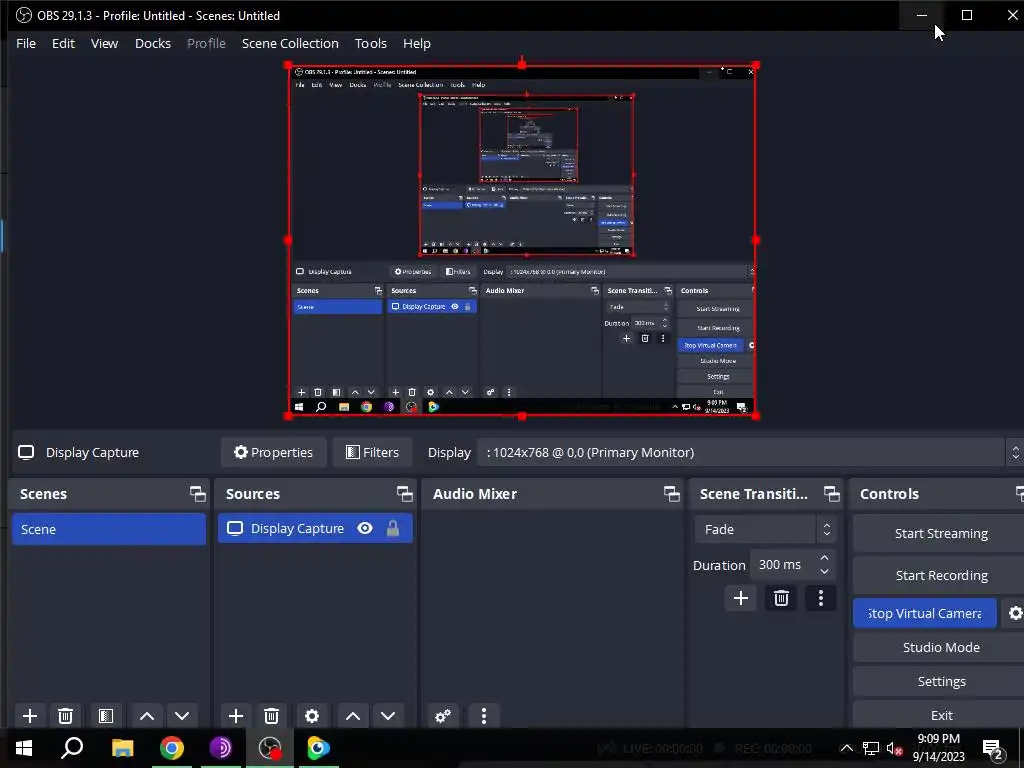Stop Virtual Camera toggle button
Screen dimensions: 1024x768
(x=924, y=613)
